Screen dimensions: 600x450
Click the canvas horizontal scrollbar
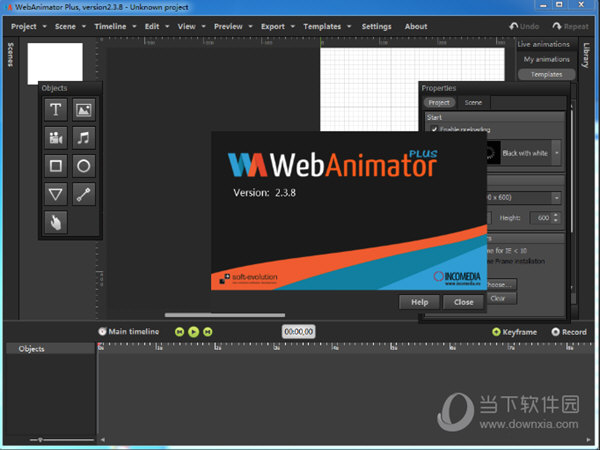click(225, 315)
